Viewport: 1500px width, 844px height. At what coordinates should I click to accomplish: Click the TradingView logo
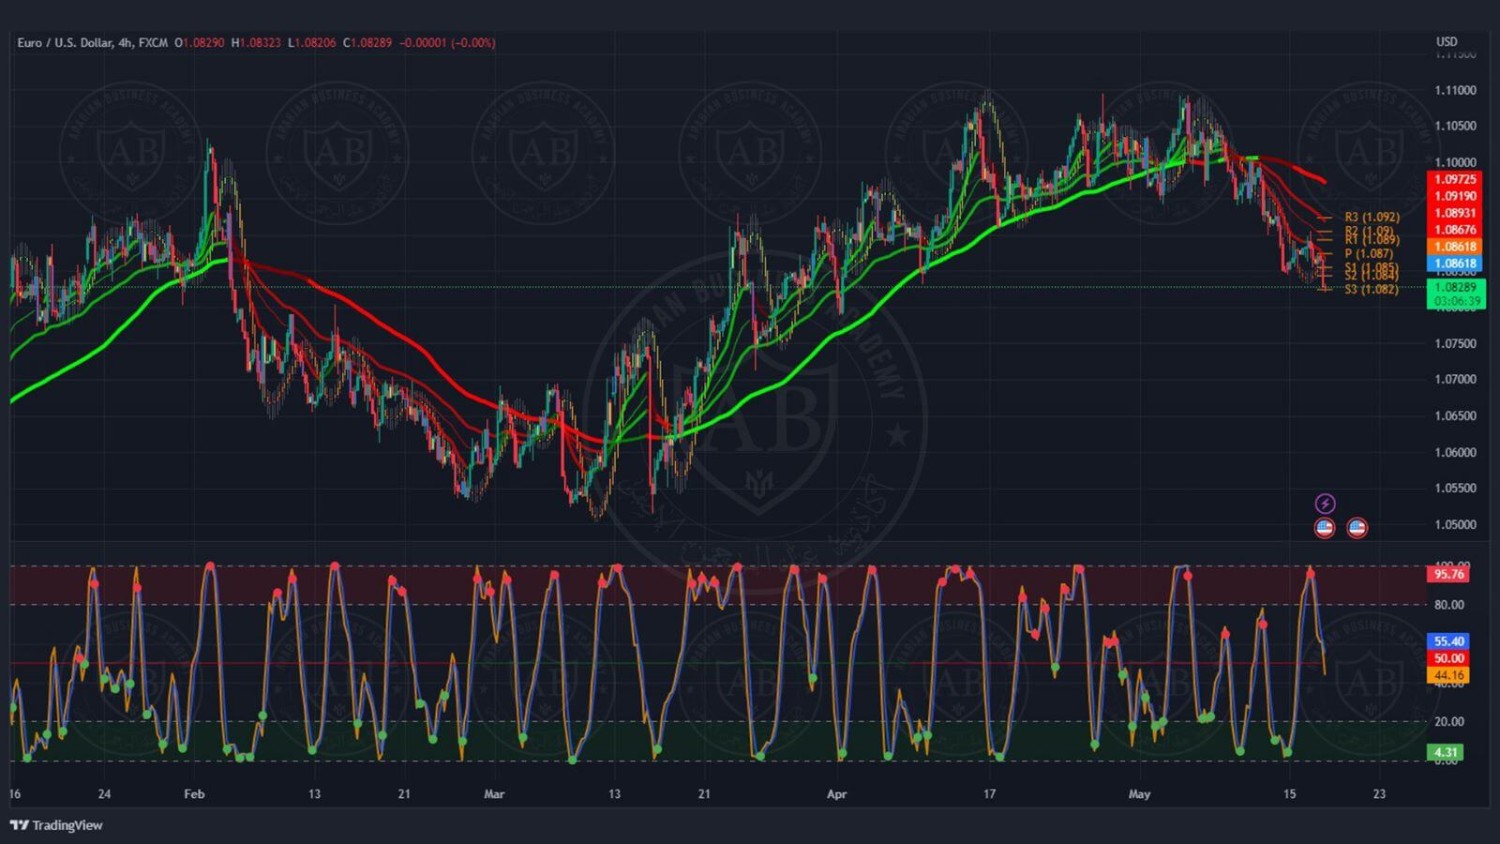57,825
